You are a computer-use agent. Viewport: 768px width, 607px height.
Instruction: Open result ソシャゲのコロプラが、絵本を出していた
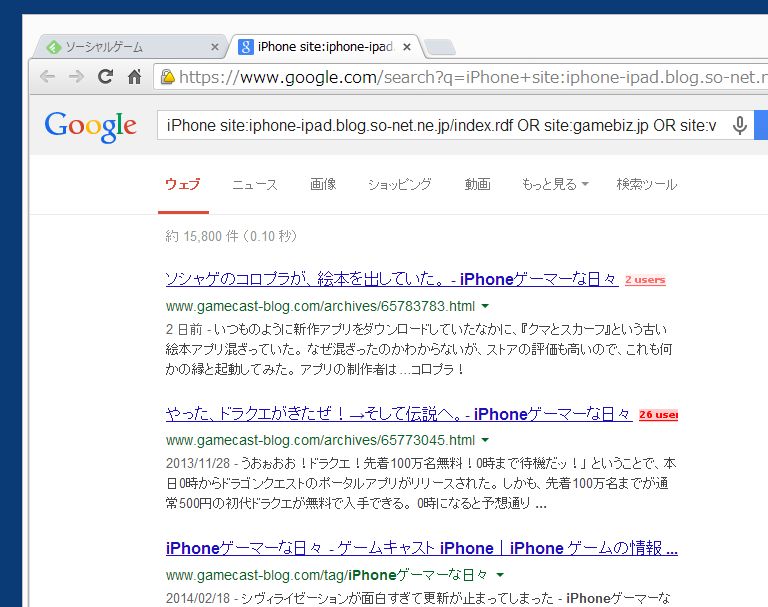[x=392, y=279]
